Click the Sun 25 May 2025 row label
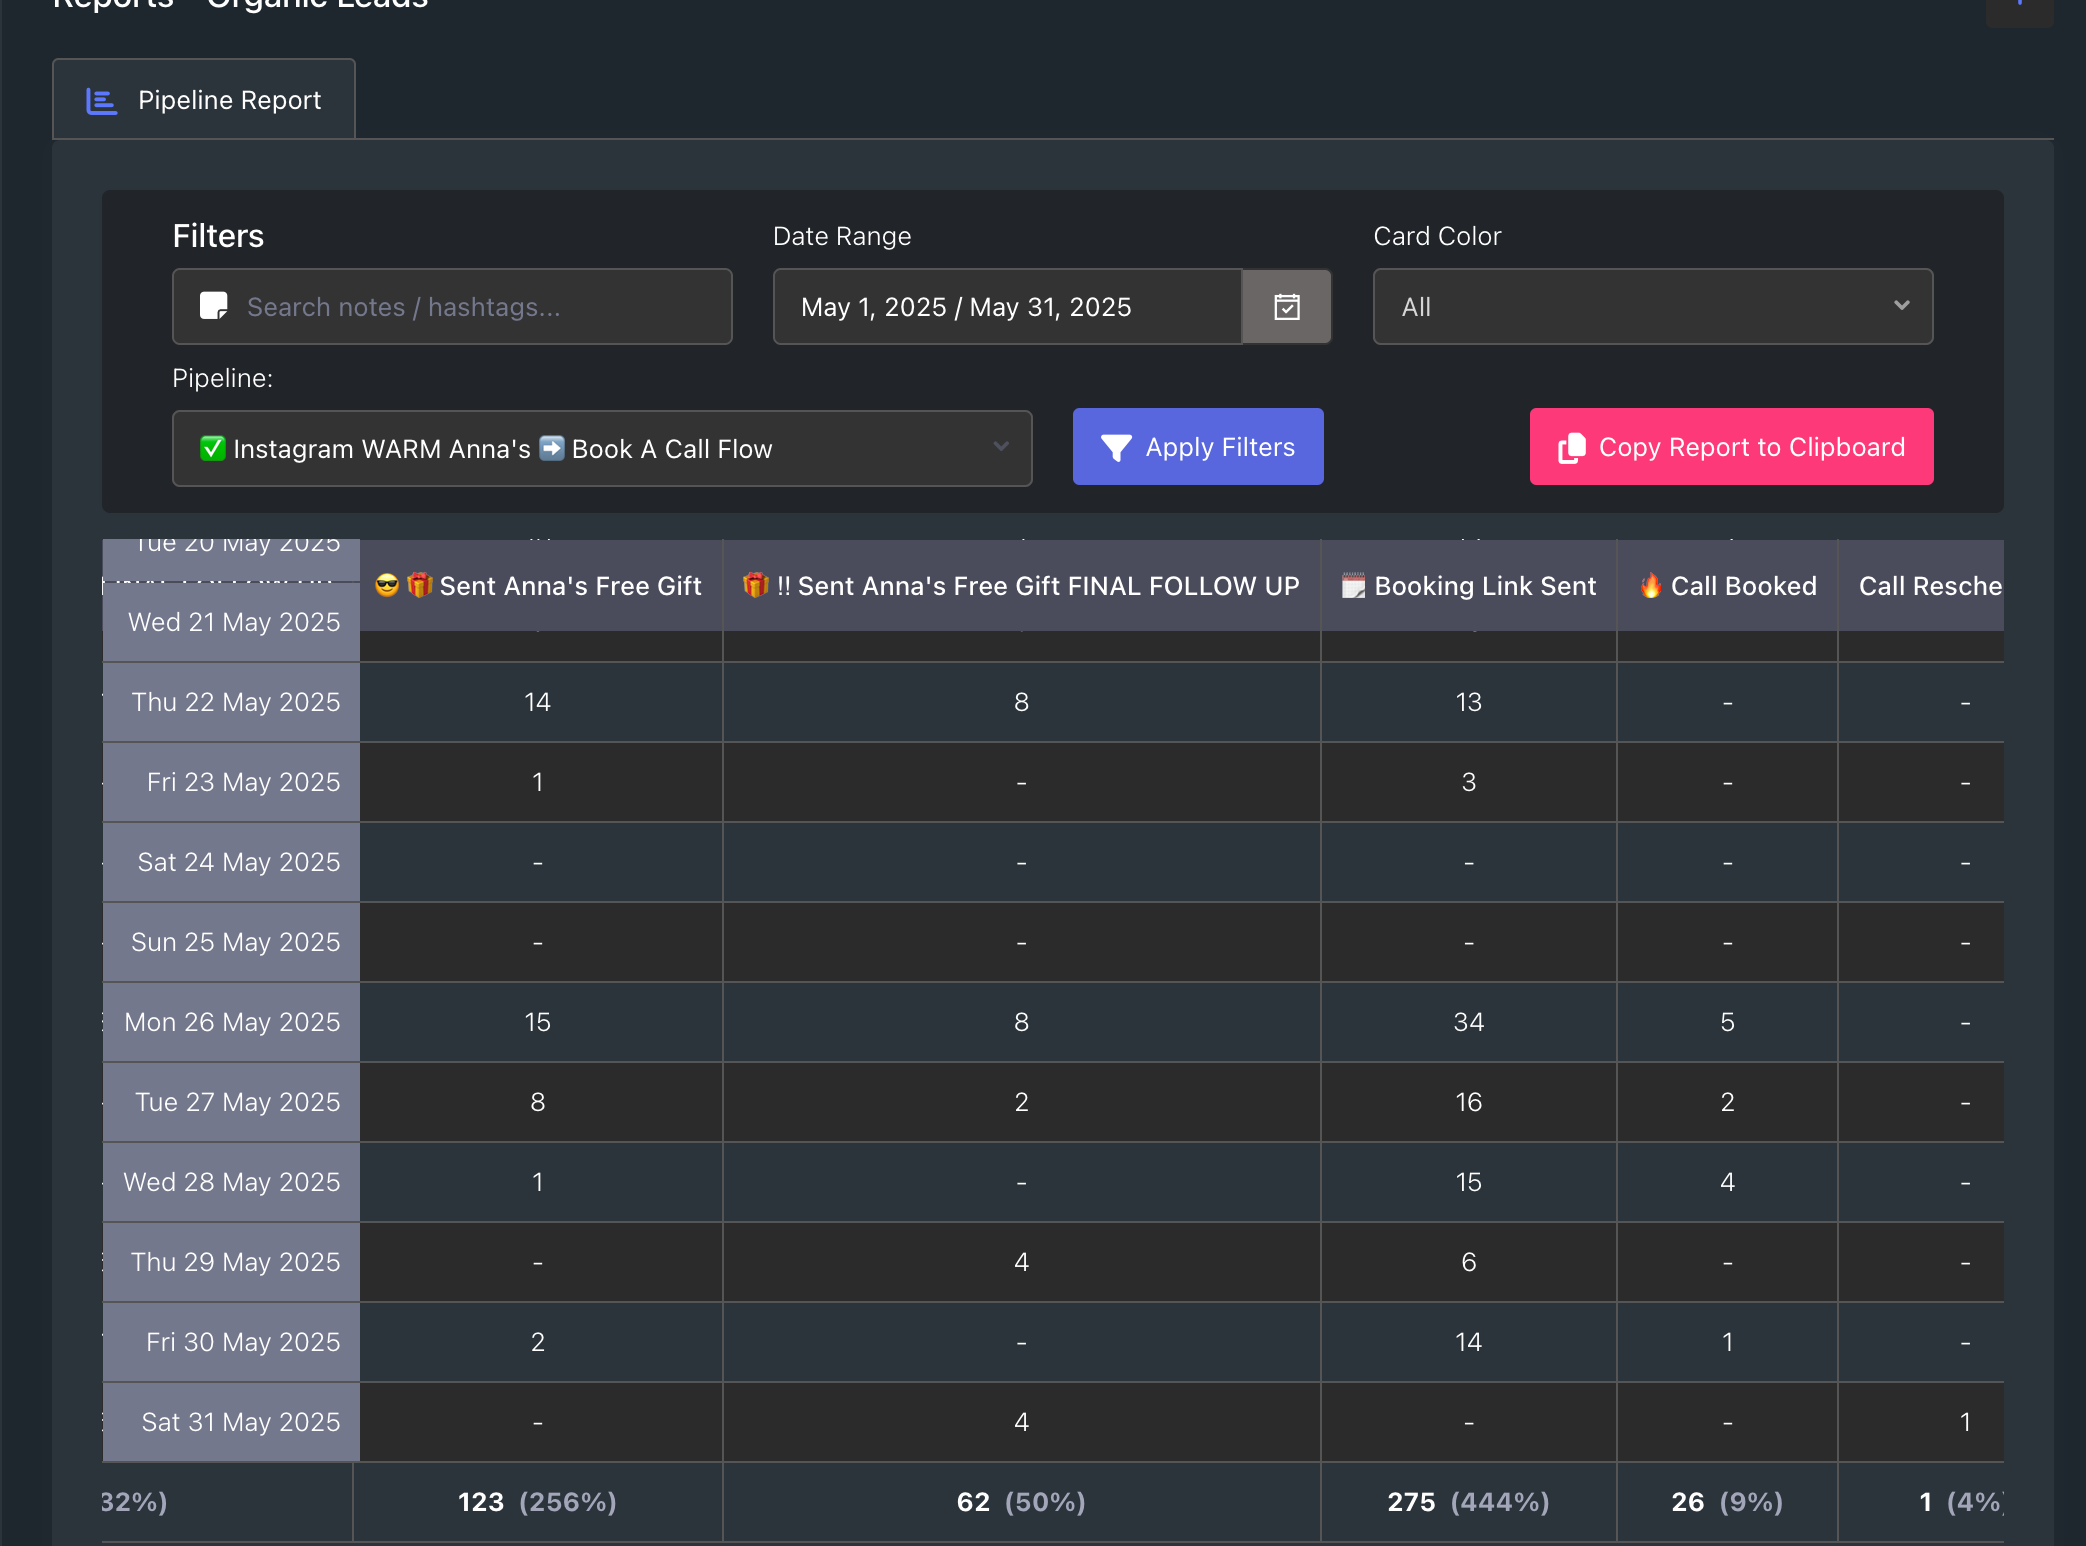 [236, 942]
